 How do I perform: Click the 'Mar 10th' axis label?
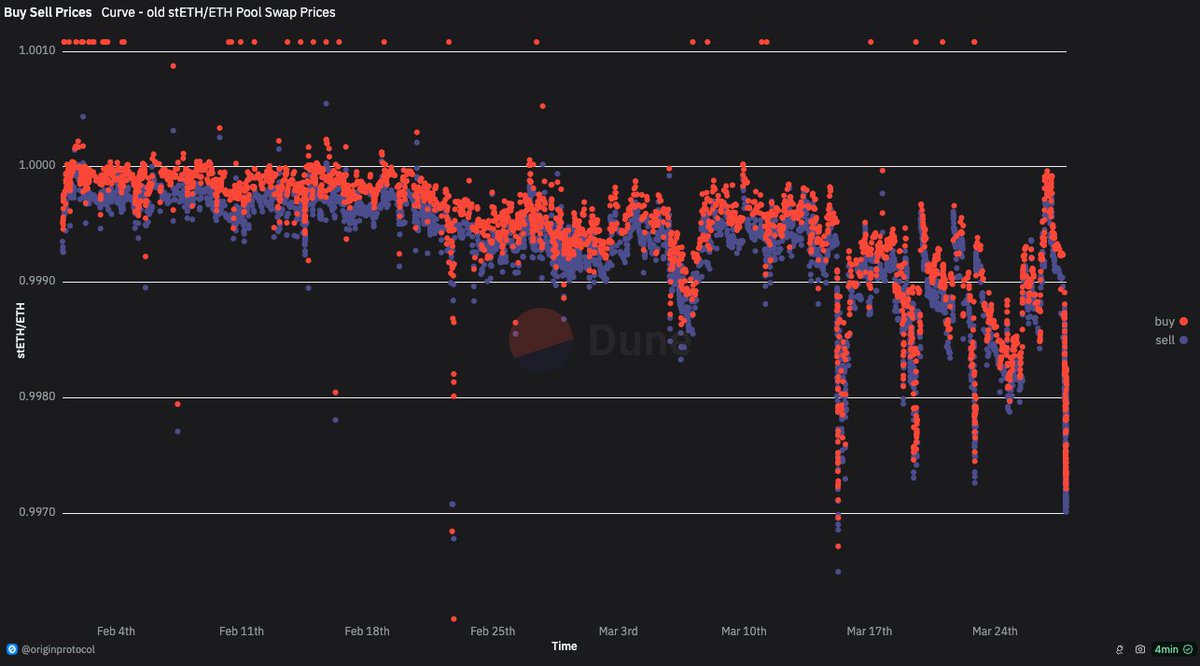coord(744,631)
